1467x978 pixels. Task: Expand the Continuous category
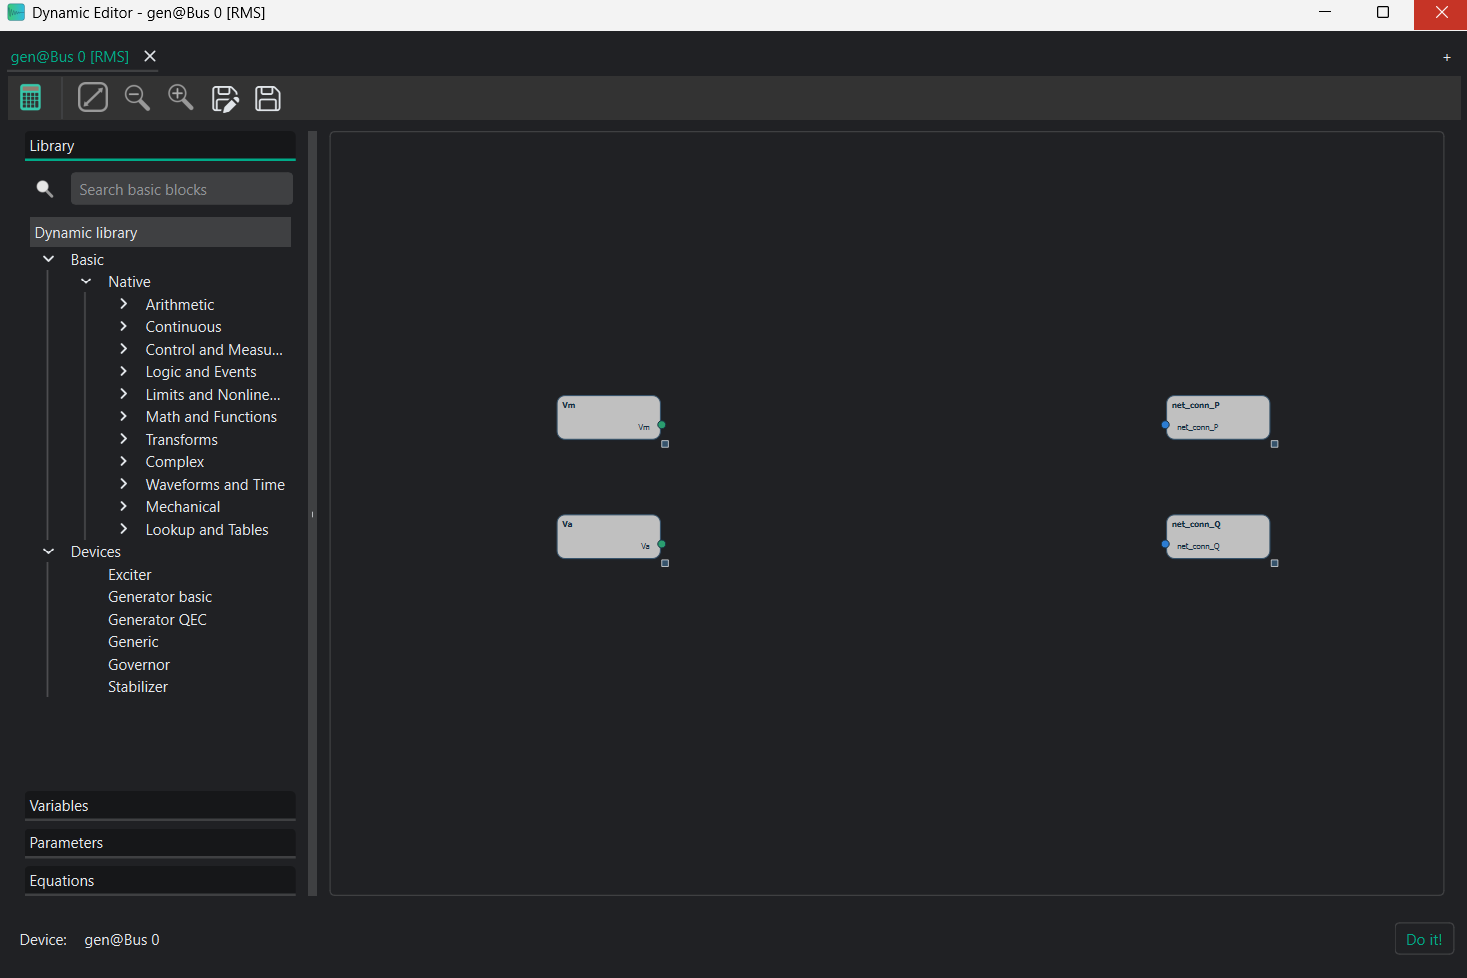tap(123, 326)
